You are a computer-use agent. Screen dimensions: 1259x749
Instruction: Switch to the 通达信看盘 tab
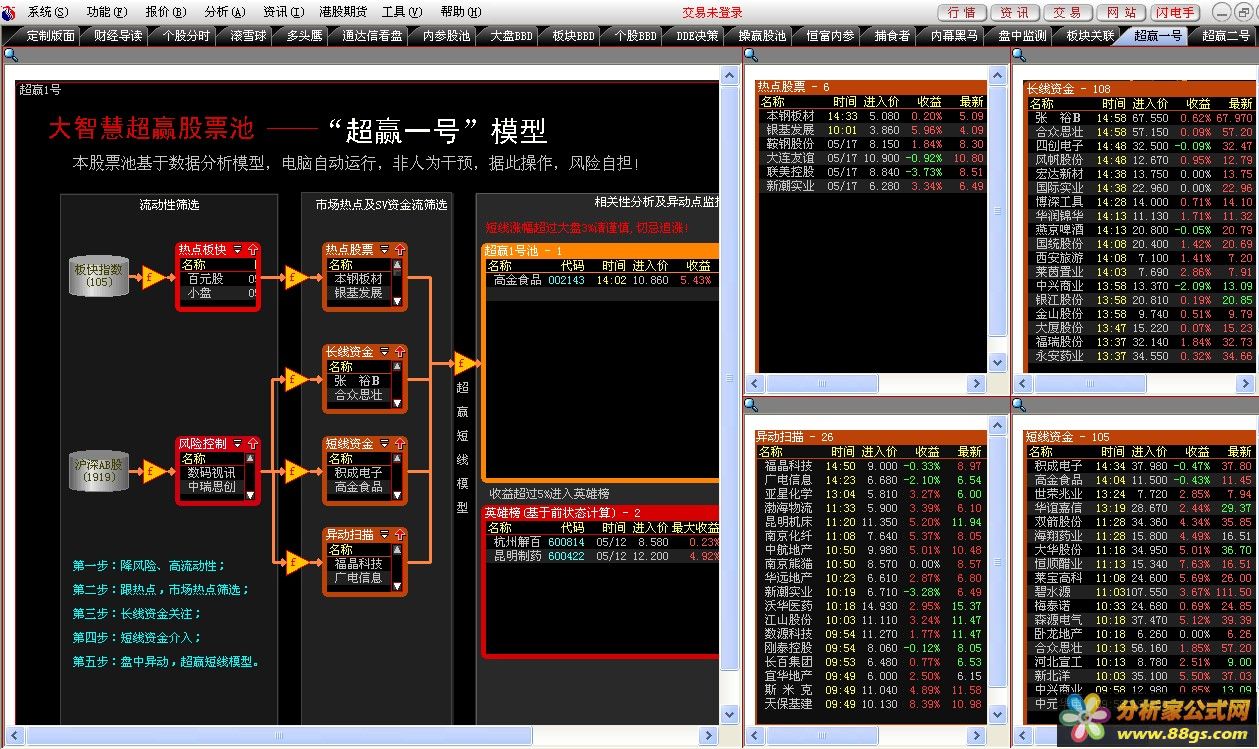[x=372, y=36]
